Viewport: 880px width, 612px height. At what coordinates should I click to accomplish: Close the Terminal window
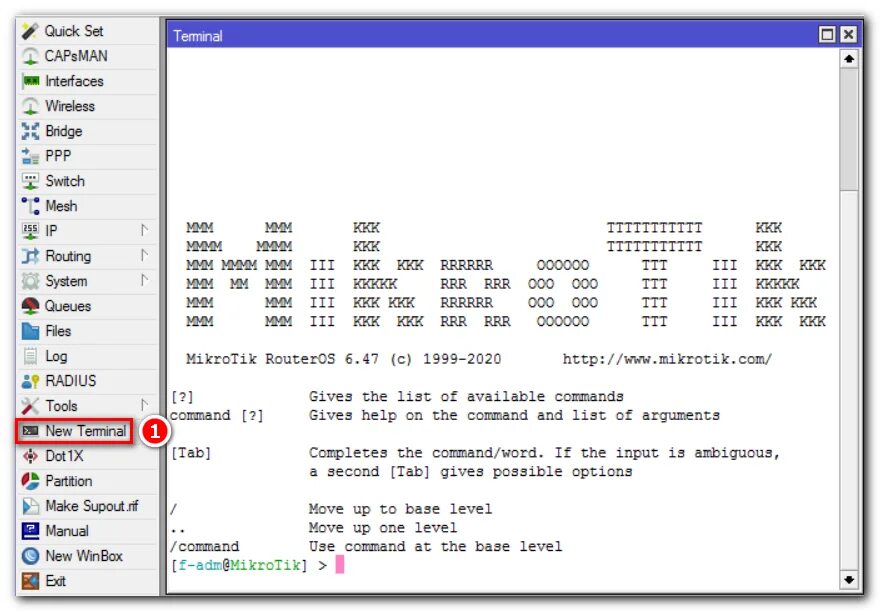point(848,35)
